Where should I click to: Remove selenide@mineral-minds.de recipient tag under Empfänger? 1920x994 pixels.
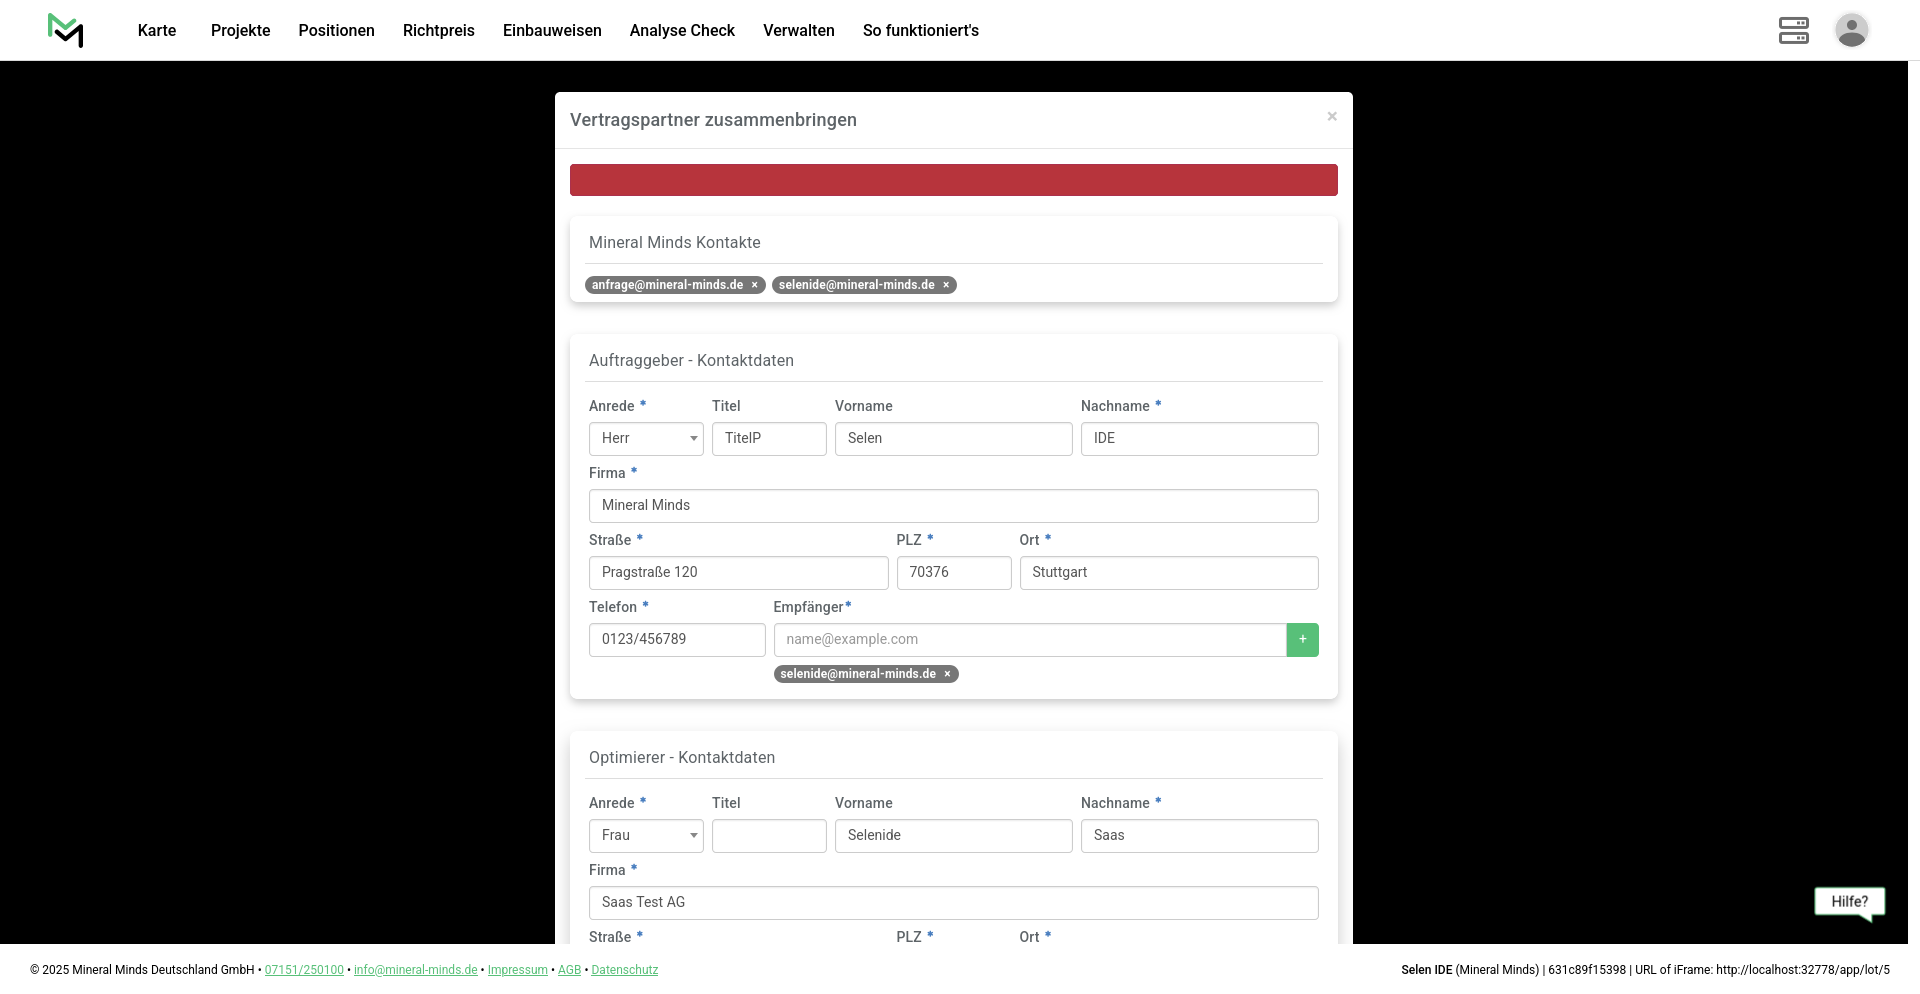[x=947, y=674]
